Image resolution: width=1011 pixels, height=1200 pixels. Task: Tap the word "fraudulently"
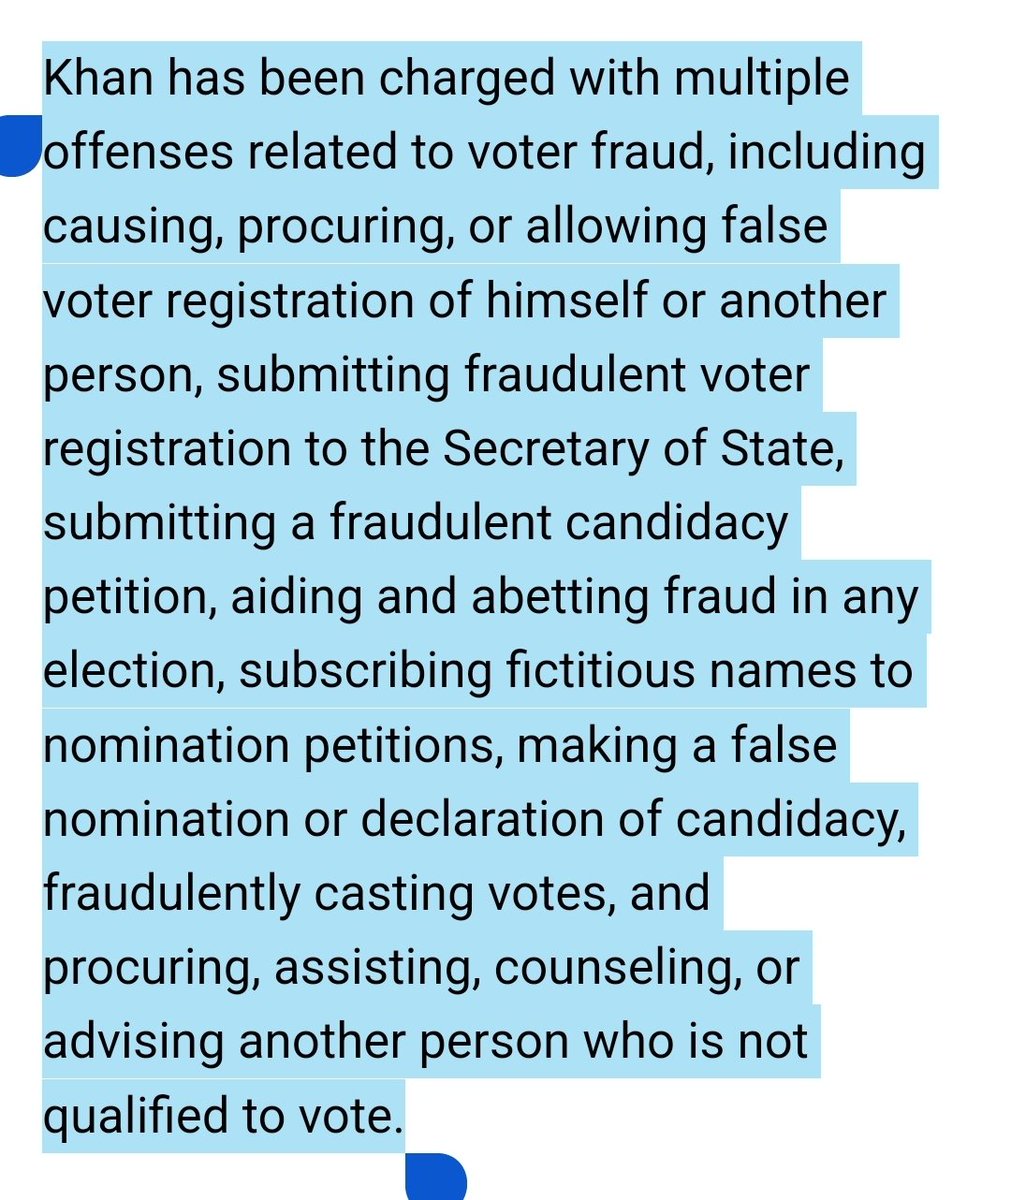tap(170, 892)
